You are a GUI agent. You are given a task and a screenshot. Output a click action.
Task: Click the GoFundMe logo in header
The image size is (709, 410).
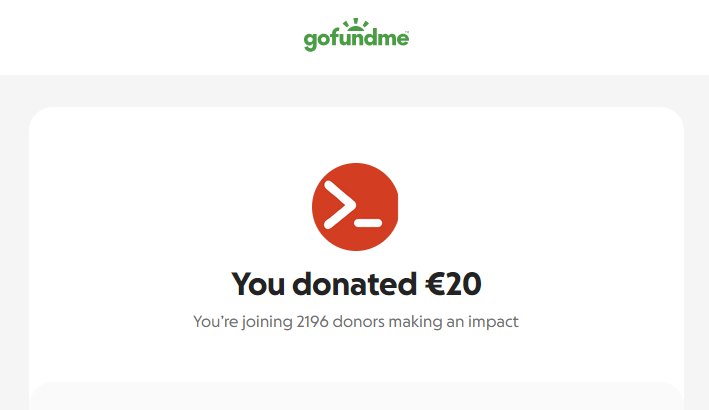tap(356, 35)
